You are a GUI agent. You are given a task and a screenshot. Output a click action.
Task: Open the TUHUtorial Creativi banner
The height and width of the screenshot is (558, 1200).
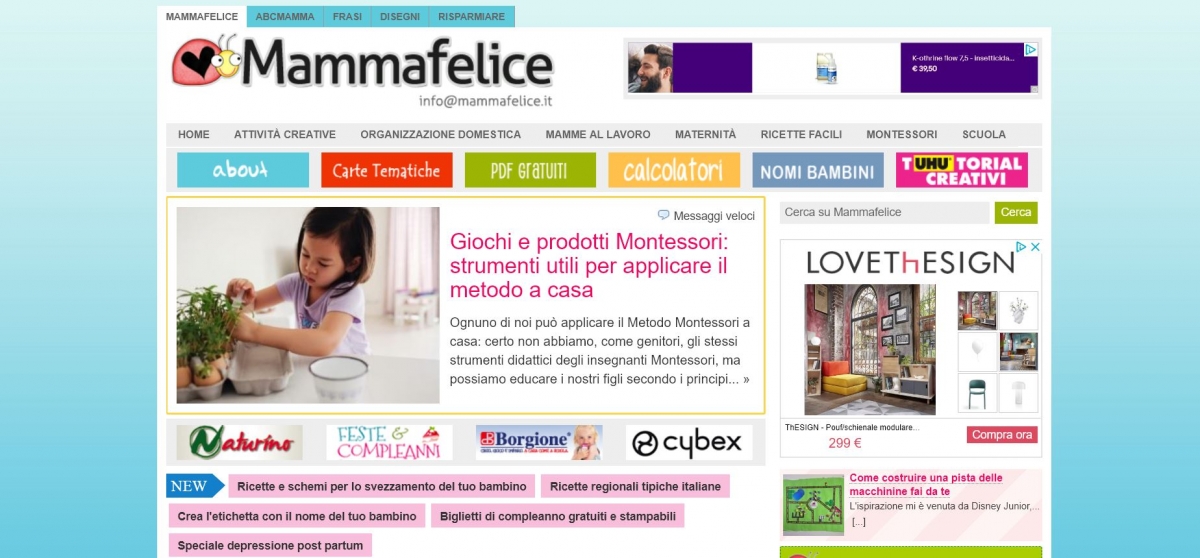click(x=962, y=170)
